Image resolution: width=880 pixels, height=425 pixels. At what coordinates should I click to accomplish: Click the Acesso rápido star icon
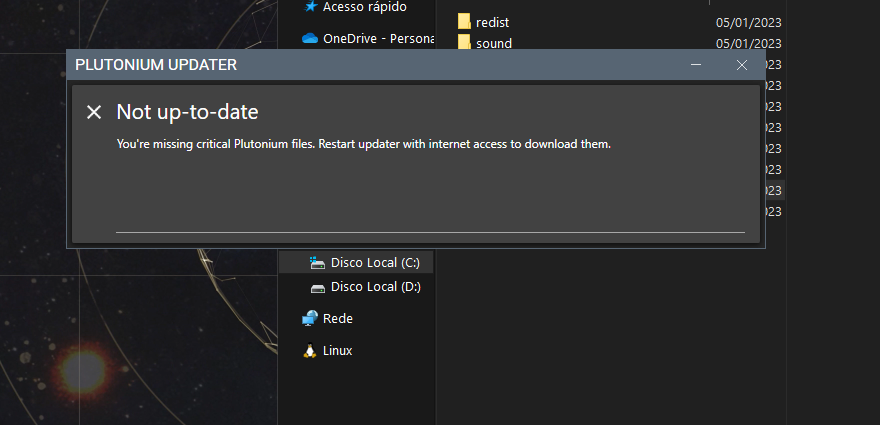pyautogui.click(x=310, y=7)
